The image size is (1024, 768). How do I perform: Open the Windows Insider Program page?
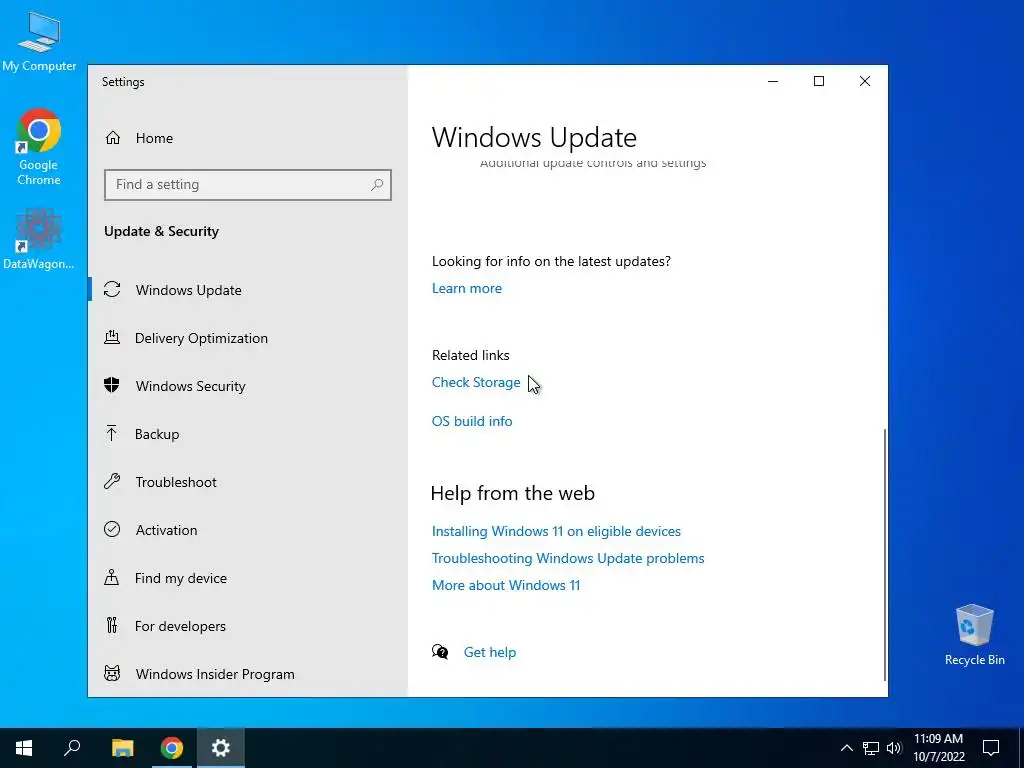(248, 674)
